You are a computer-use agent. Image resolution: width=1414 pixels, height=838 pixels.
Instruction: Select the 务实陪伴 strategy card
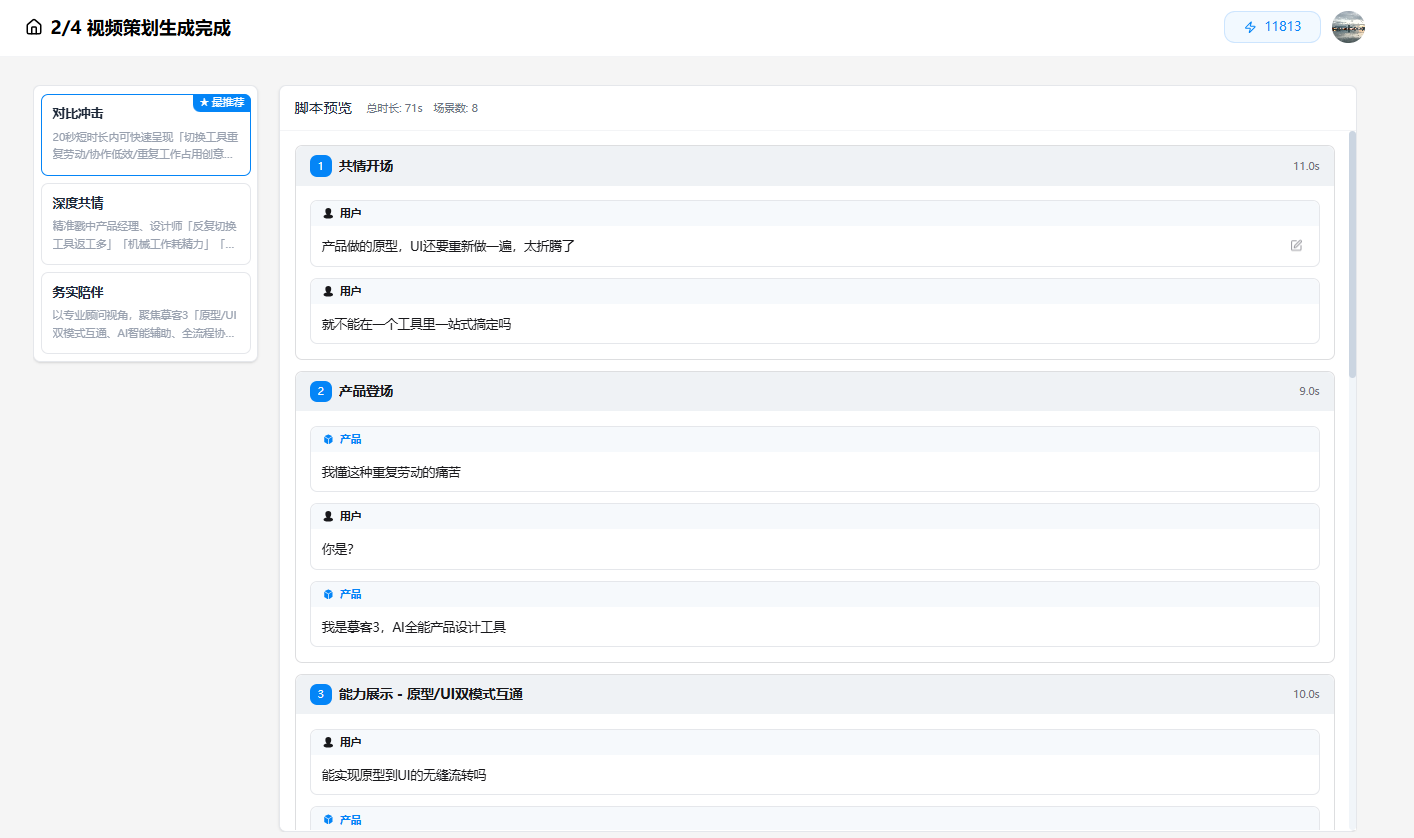146,313
